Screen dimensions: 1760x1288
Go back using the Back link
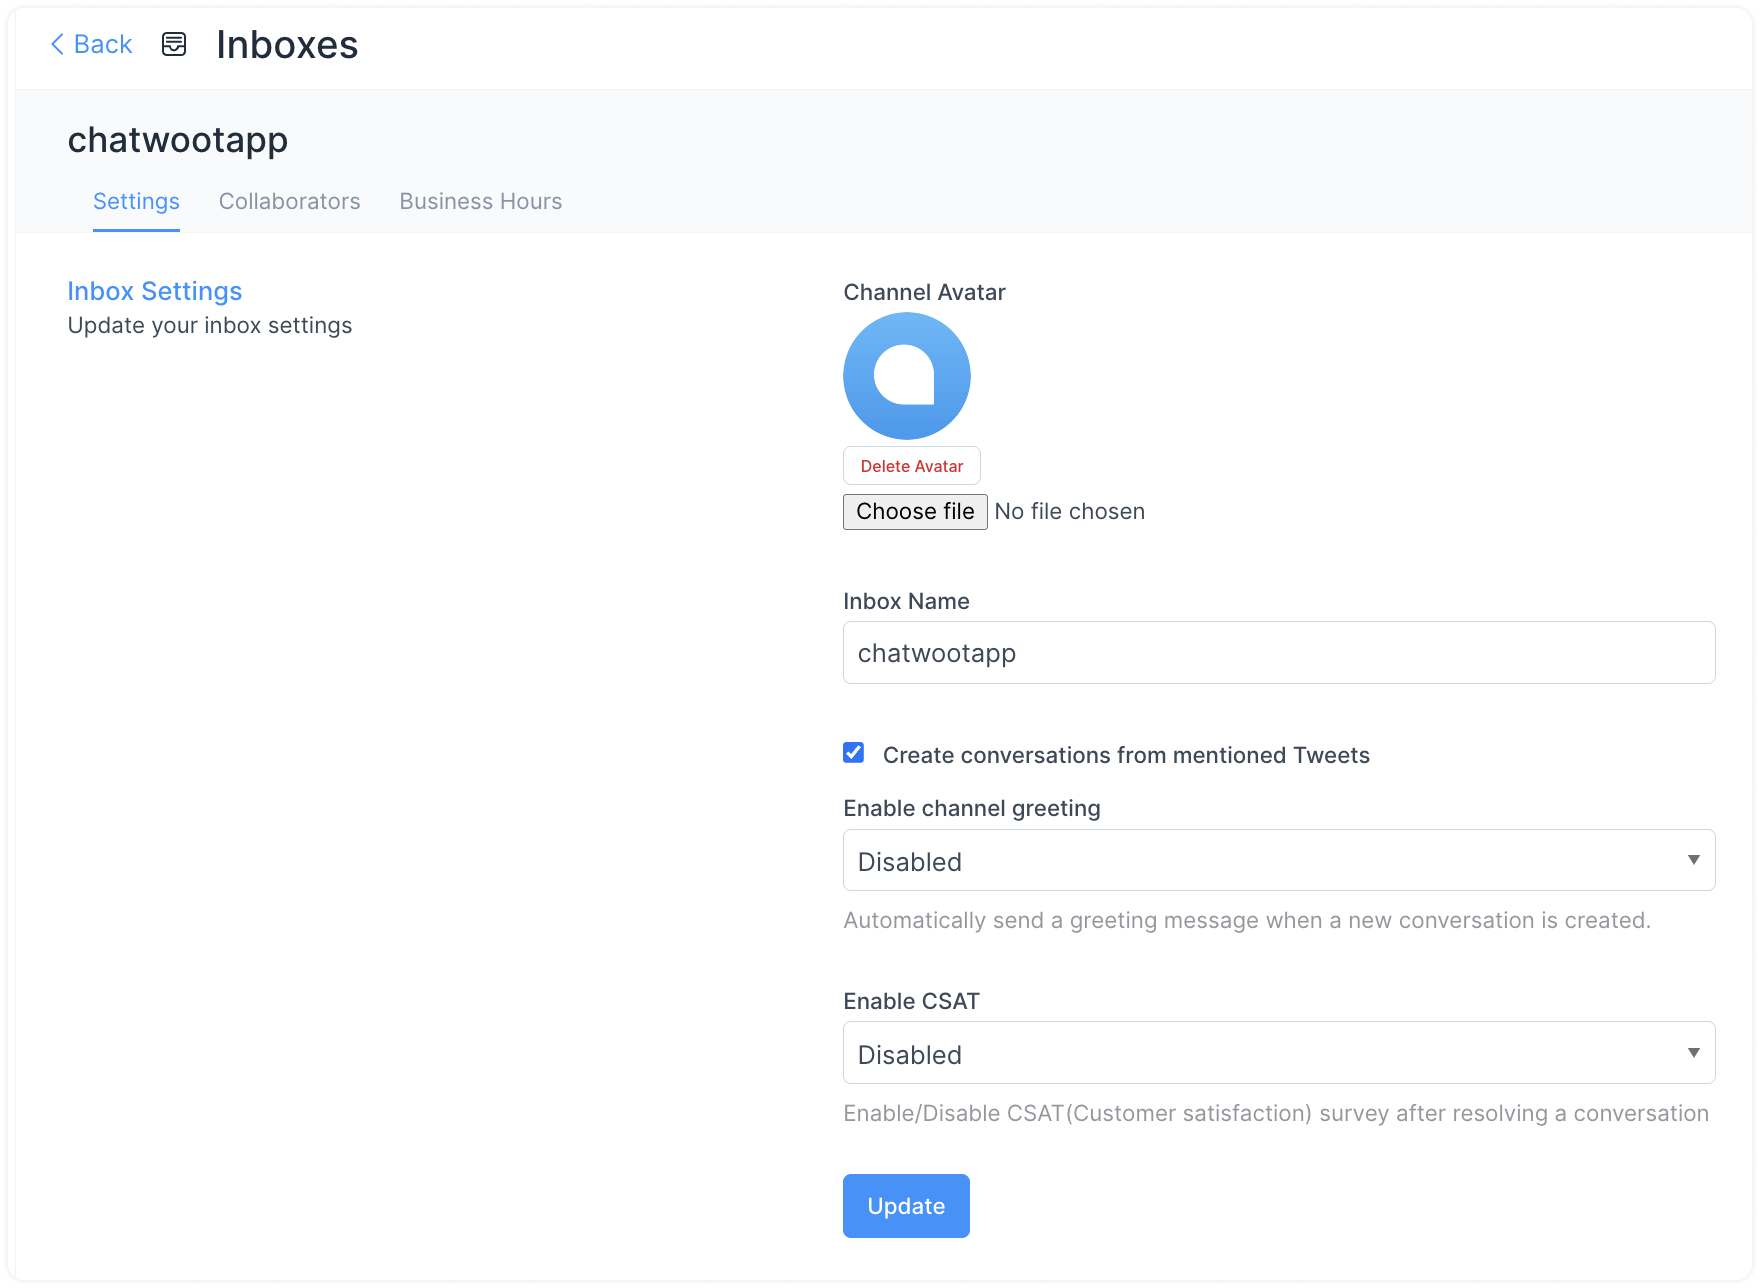click(91, 44)
